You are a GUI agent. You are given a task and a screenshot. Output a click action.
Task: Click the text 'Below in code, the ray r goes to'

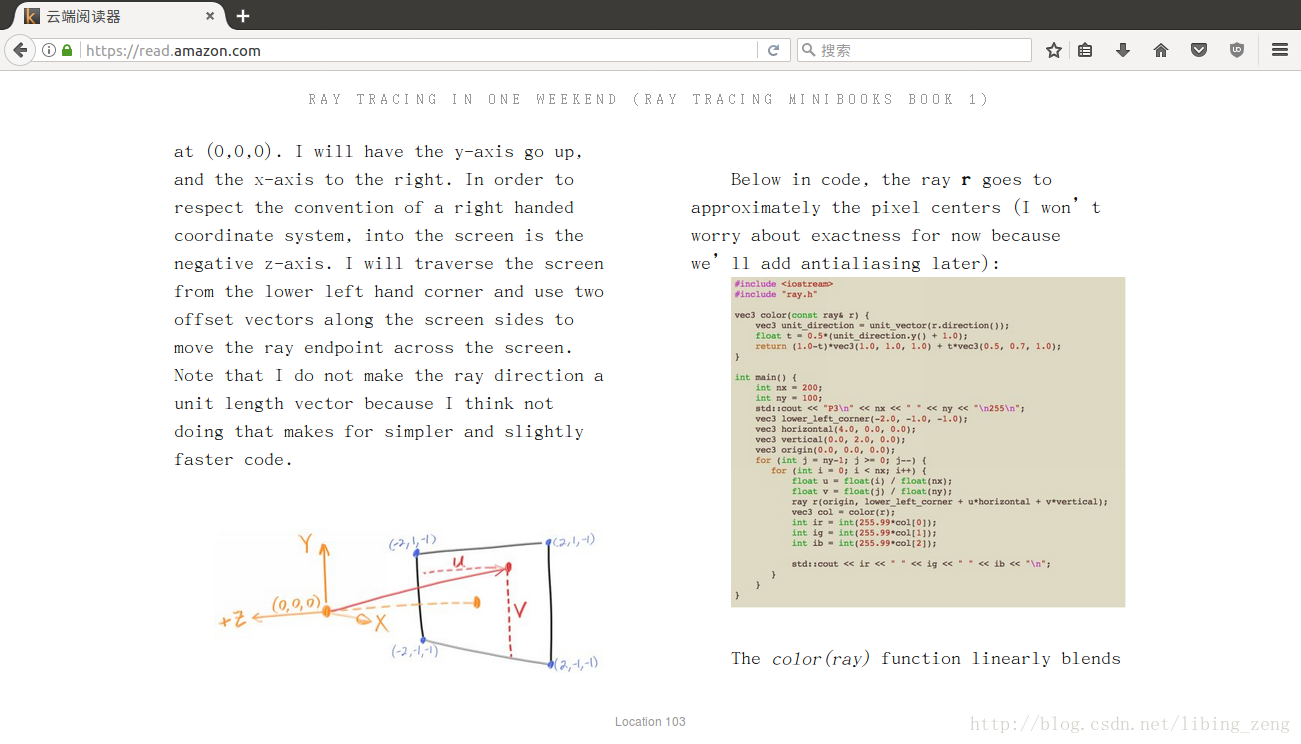point(891,180)
